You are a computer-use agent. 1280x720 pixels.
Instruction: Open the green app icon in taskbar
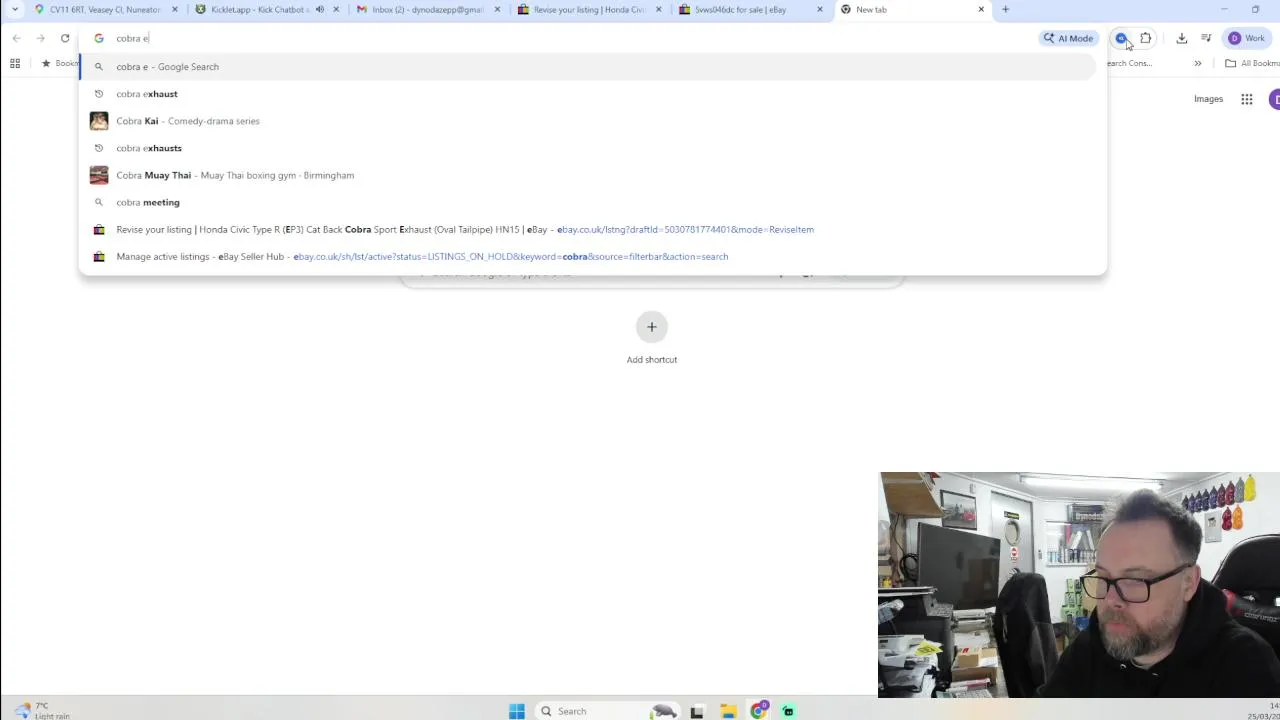[x=789, y=711]
